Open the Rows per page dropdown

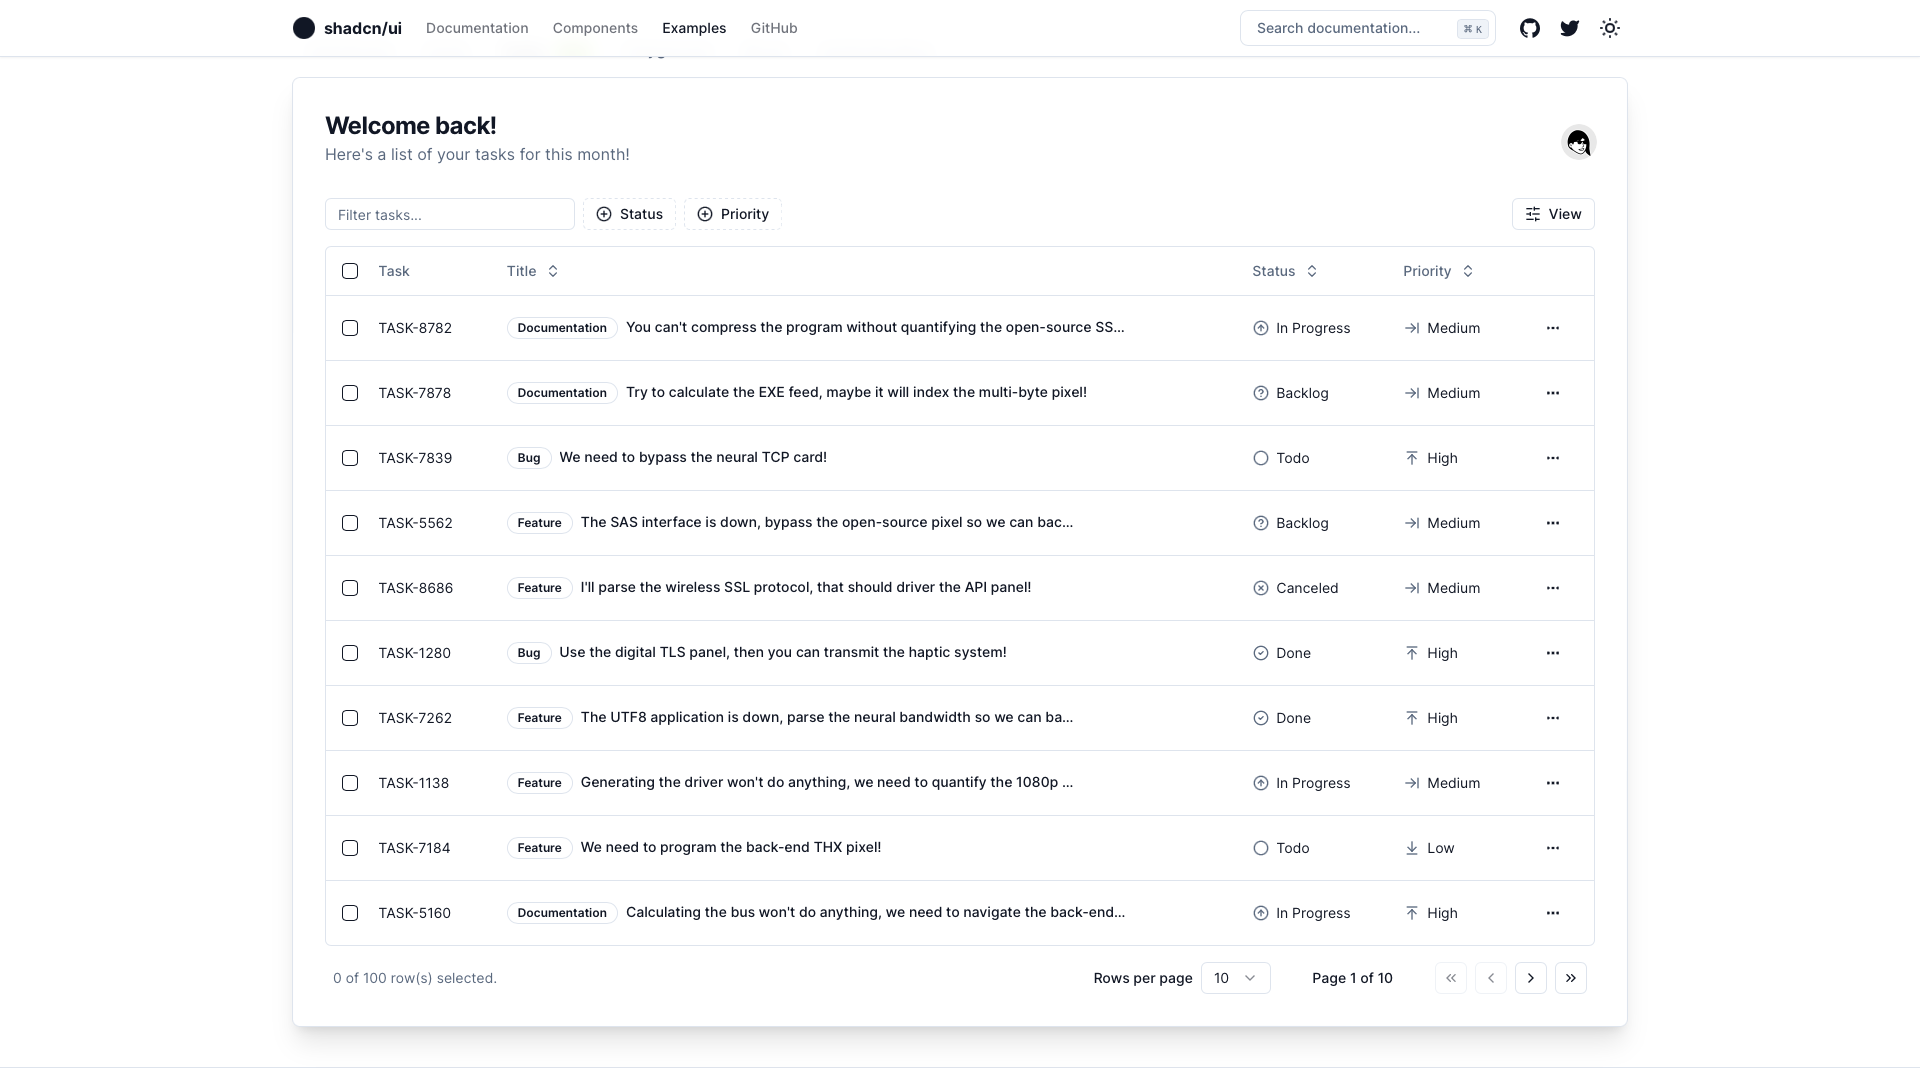coord(1235,978)
